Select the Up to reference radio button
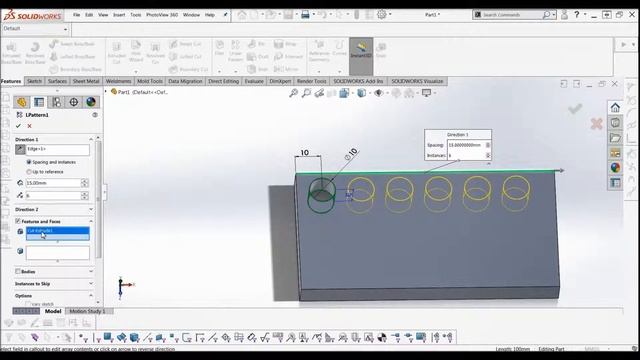The width and height of the screenshot is (640, 360). click(29, 172)
